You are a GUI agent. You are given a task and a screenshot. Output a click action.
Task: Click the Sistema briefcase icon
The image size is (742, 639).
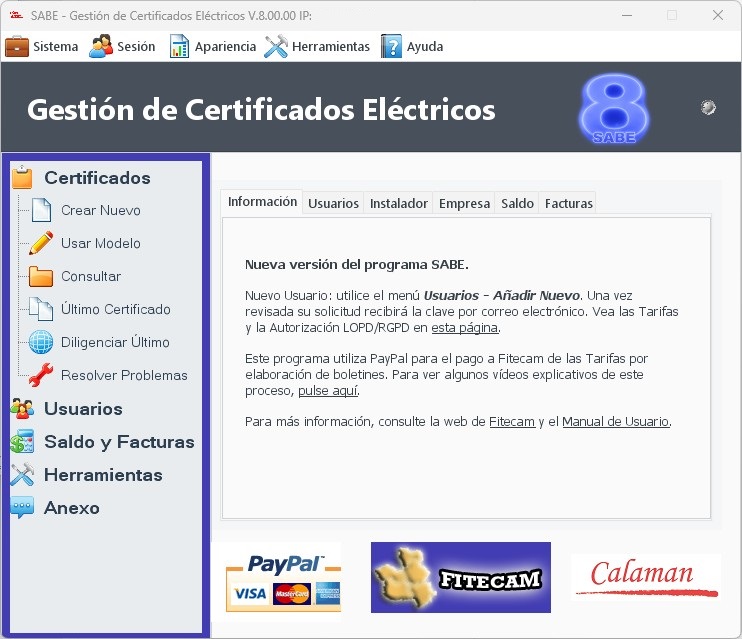coord(17,46)
